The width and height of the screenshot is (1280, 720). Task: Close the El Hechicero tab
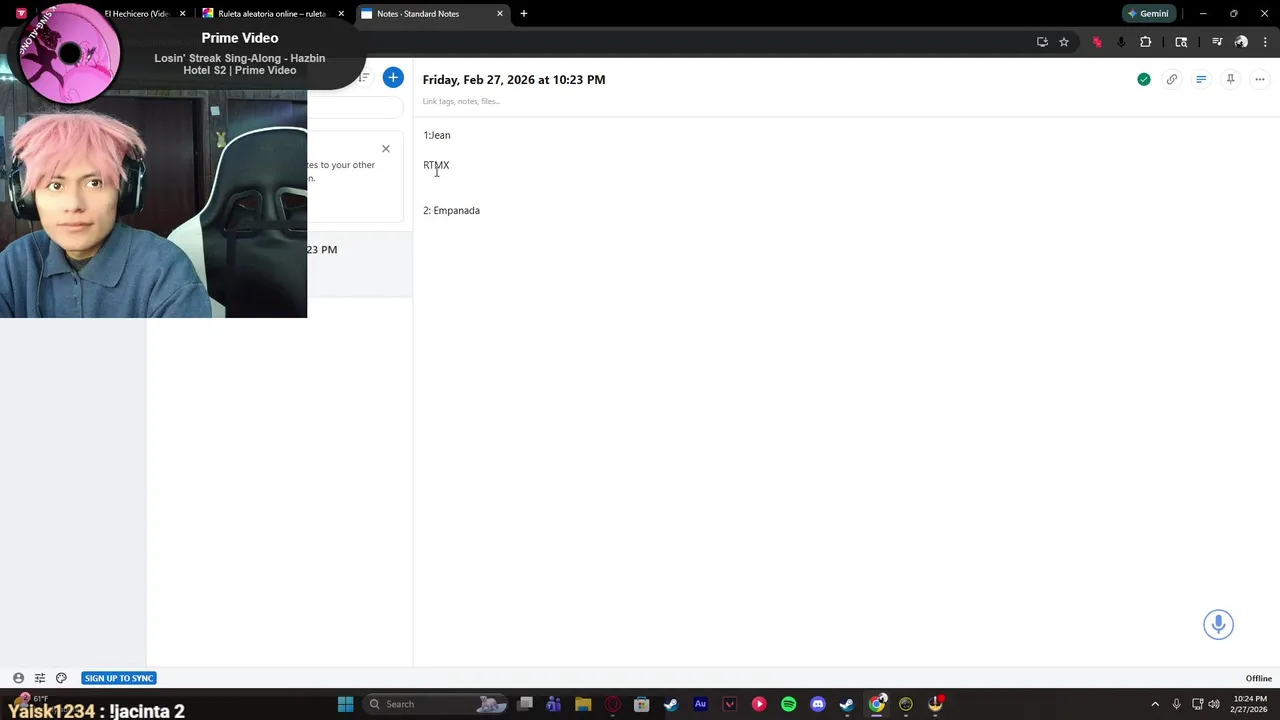click(182, 14)
